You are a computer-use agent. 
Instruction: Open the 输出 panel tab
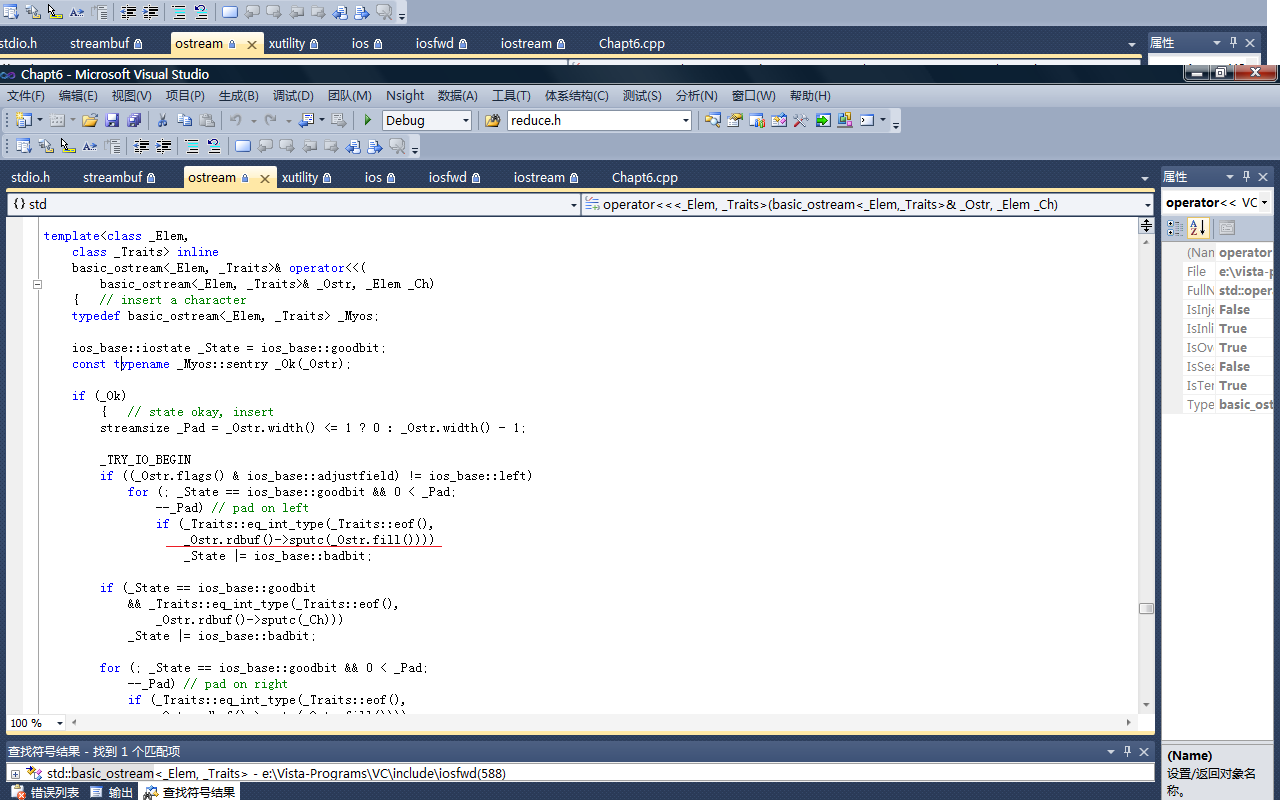(x=112, y=792)
